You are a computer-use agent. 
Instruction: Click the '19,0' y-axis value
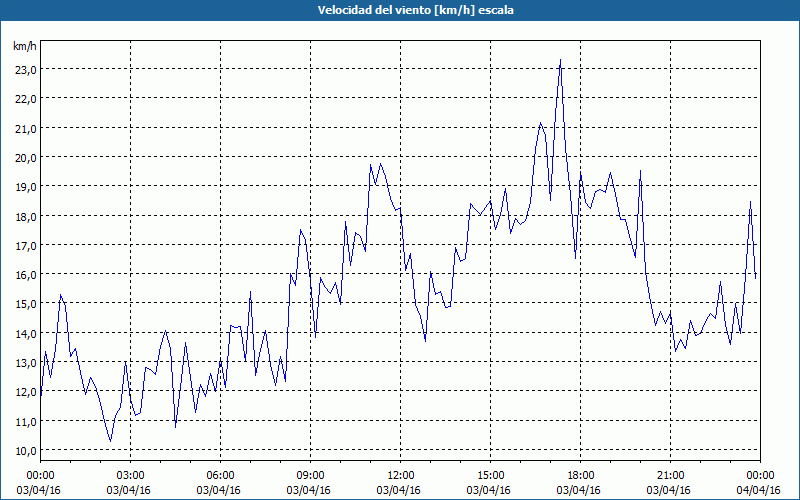(x=26, y=187)
